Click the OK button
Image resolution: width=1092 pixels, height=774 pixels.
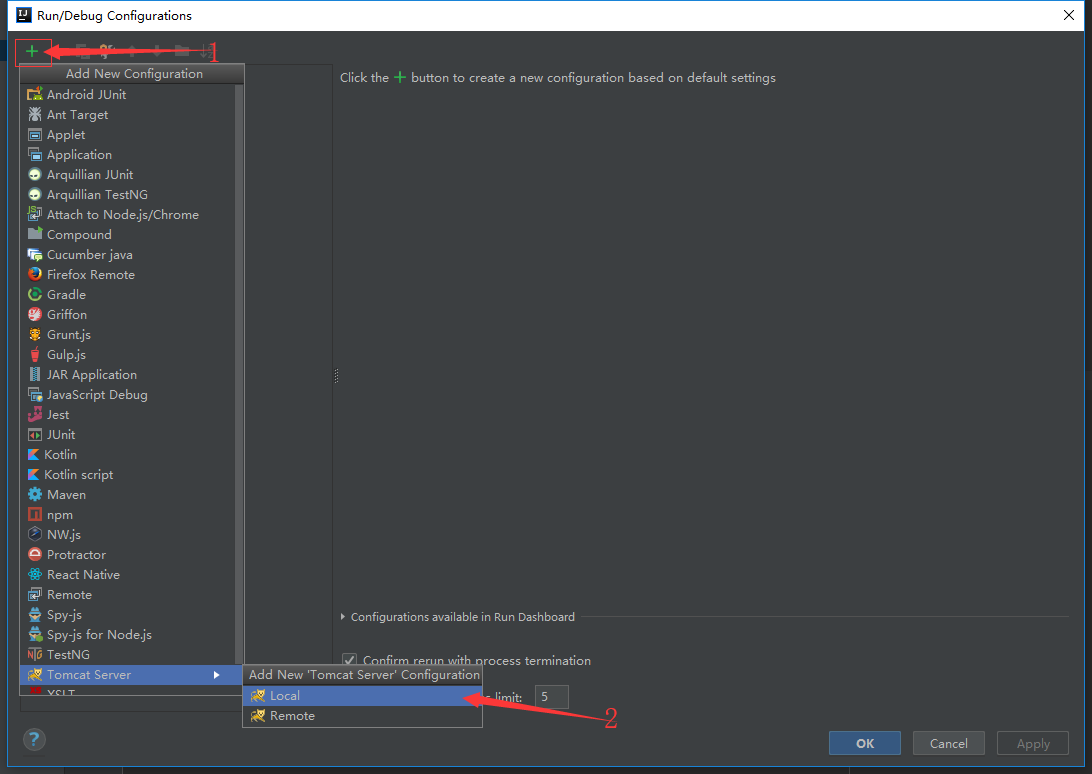(864, 743)
